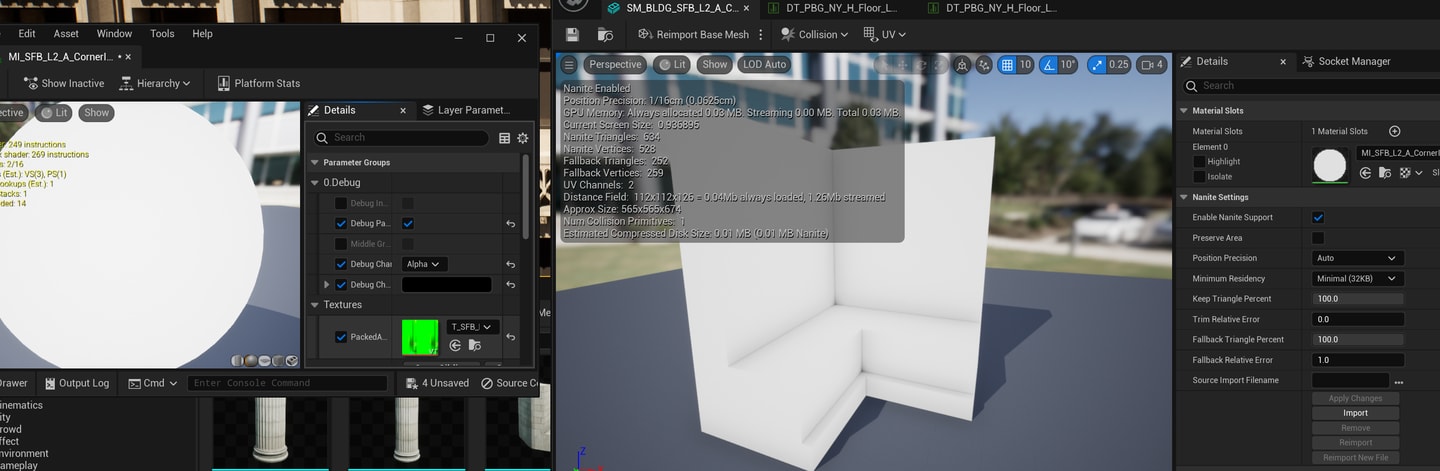Switch to the Socket Manager tab
Viewport: 1440px width, 471px height.
point(1353,61)
